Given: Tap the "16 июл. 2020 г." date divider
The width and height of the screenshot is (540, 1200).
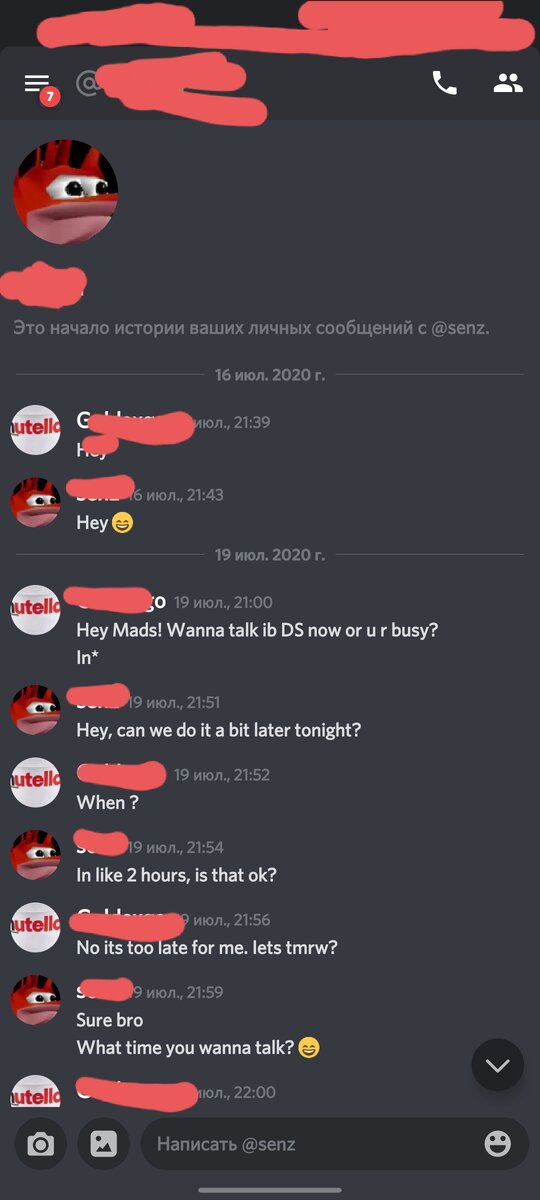Looking at the screenshot, I should click(x=270, y=375).
